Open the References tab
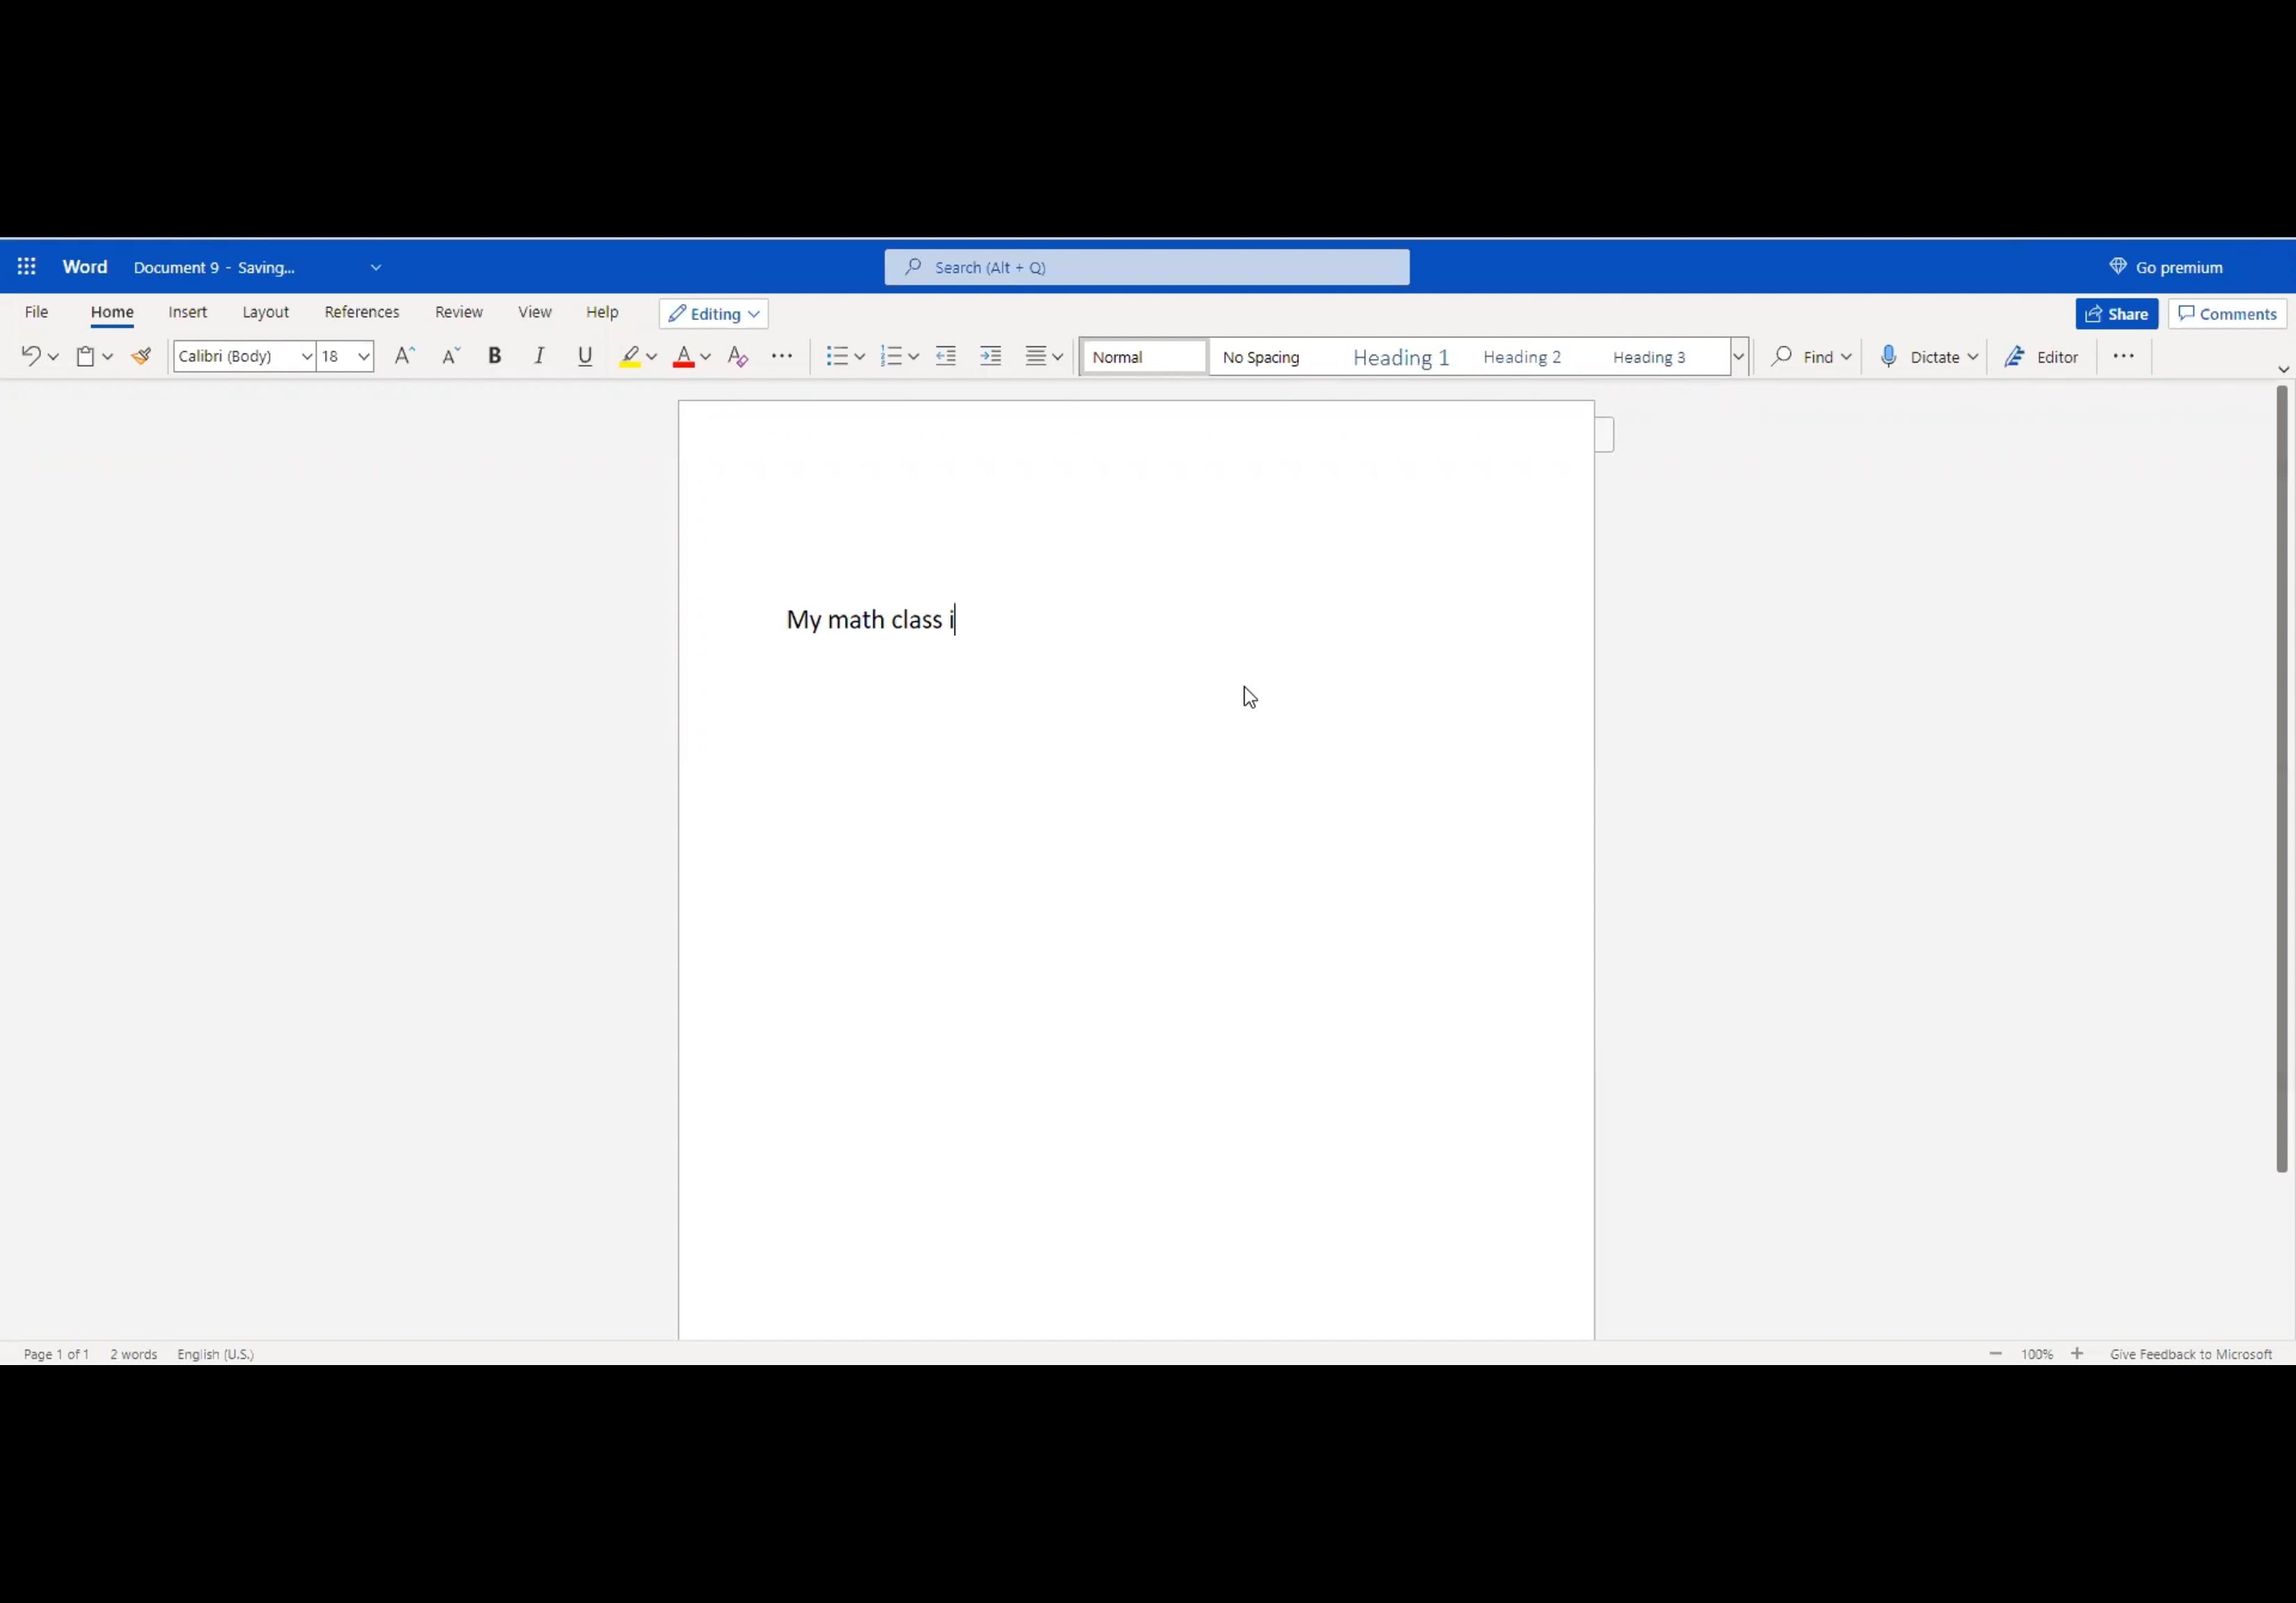This screenshot has height=1603, width=2296. pos(362,312)
